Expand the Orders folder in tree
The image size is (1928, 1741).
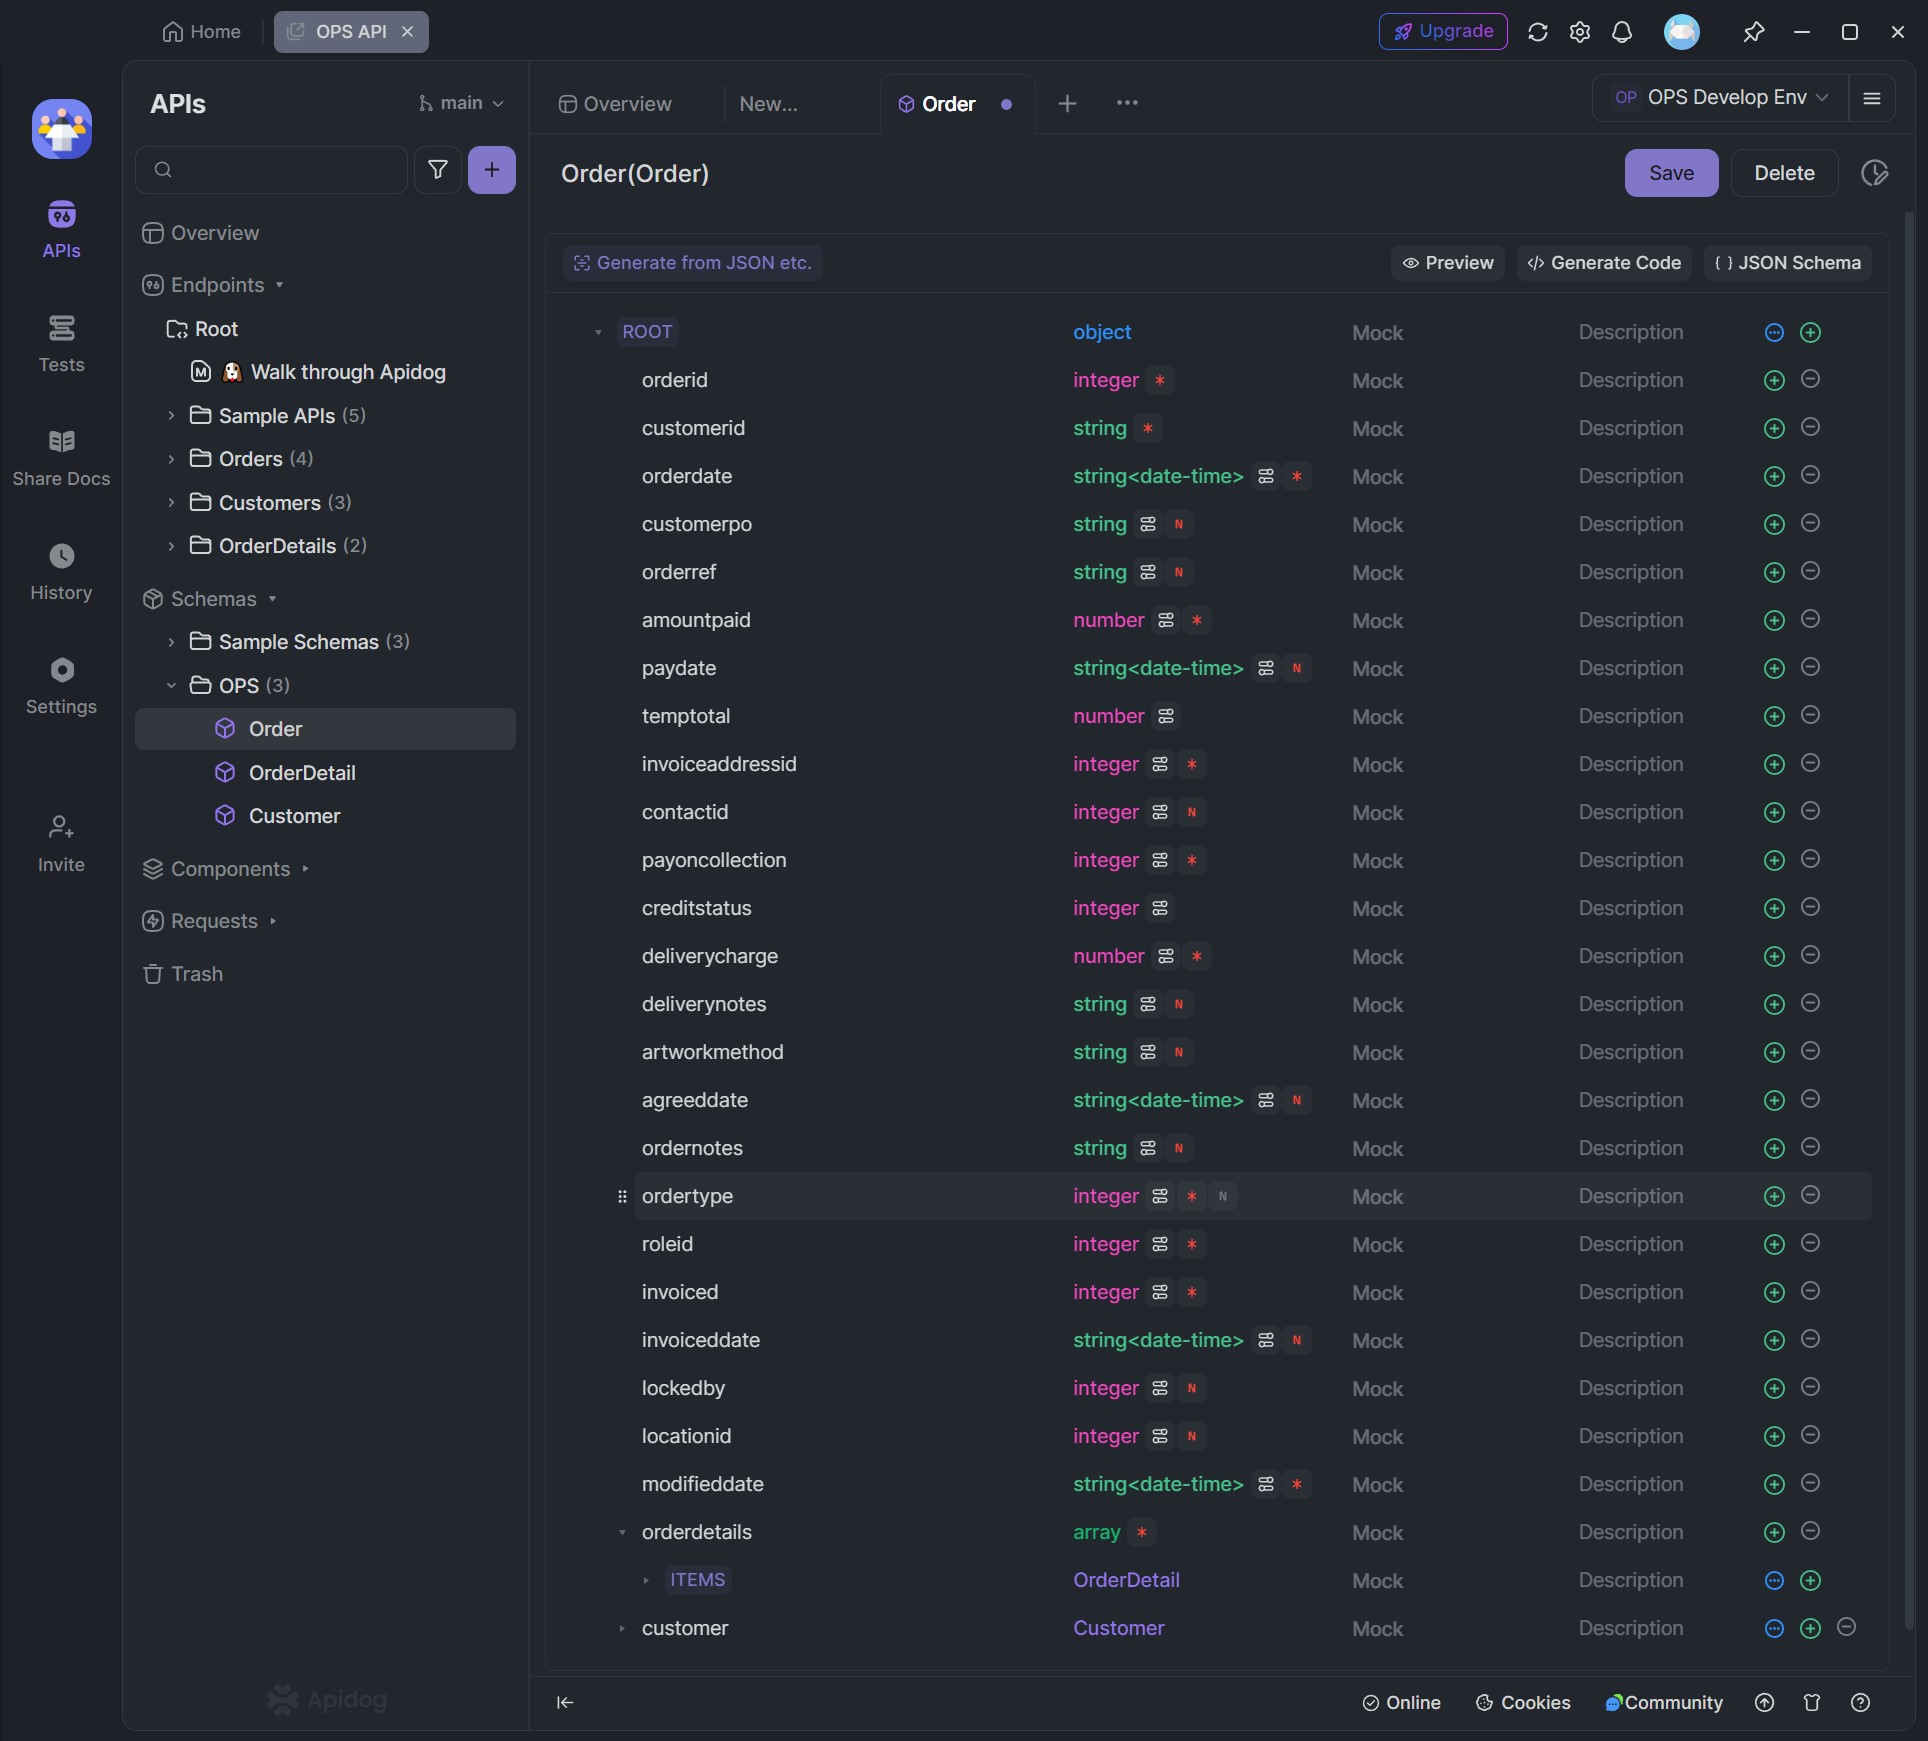pos(171,458)
